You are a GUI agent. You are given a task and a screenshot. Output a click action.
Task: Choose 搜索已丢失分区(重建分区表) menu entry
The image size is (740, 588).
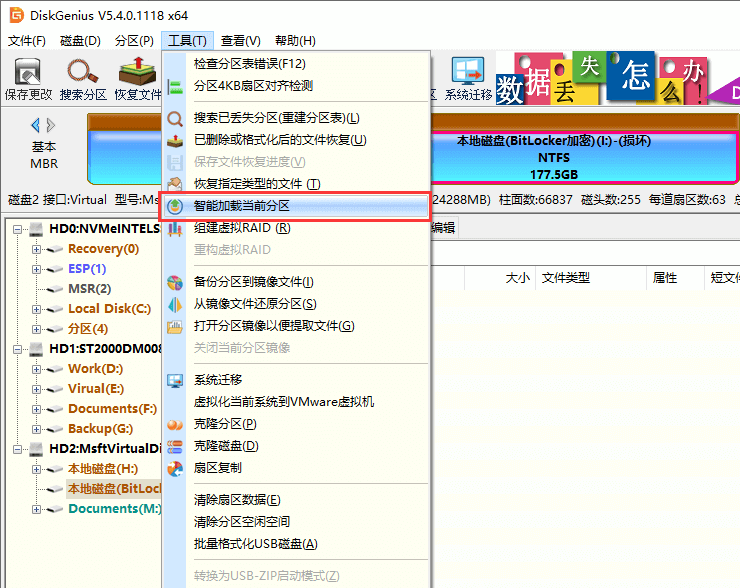point(295,118)
